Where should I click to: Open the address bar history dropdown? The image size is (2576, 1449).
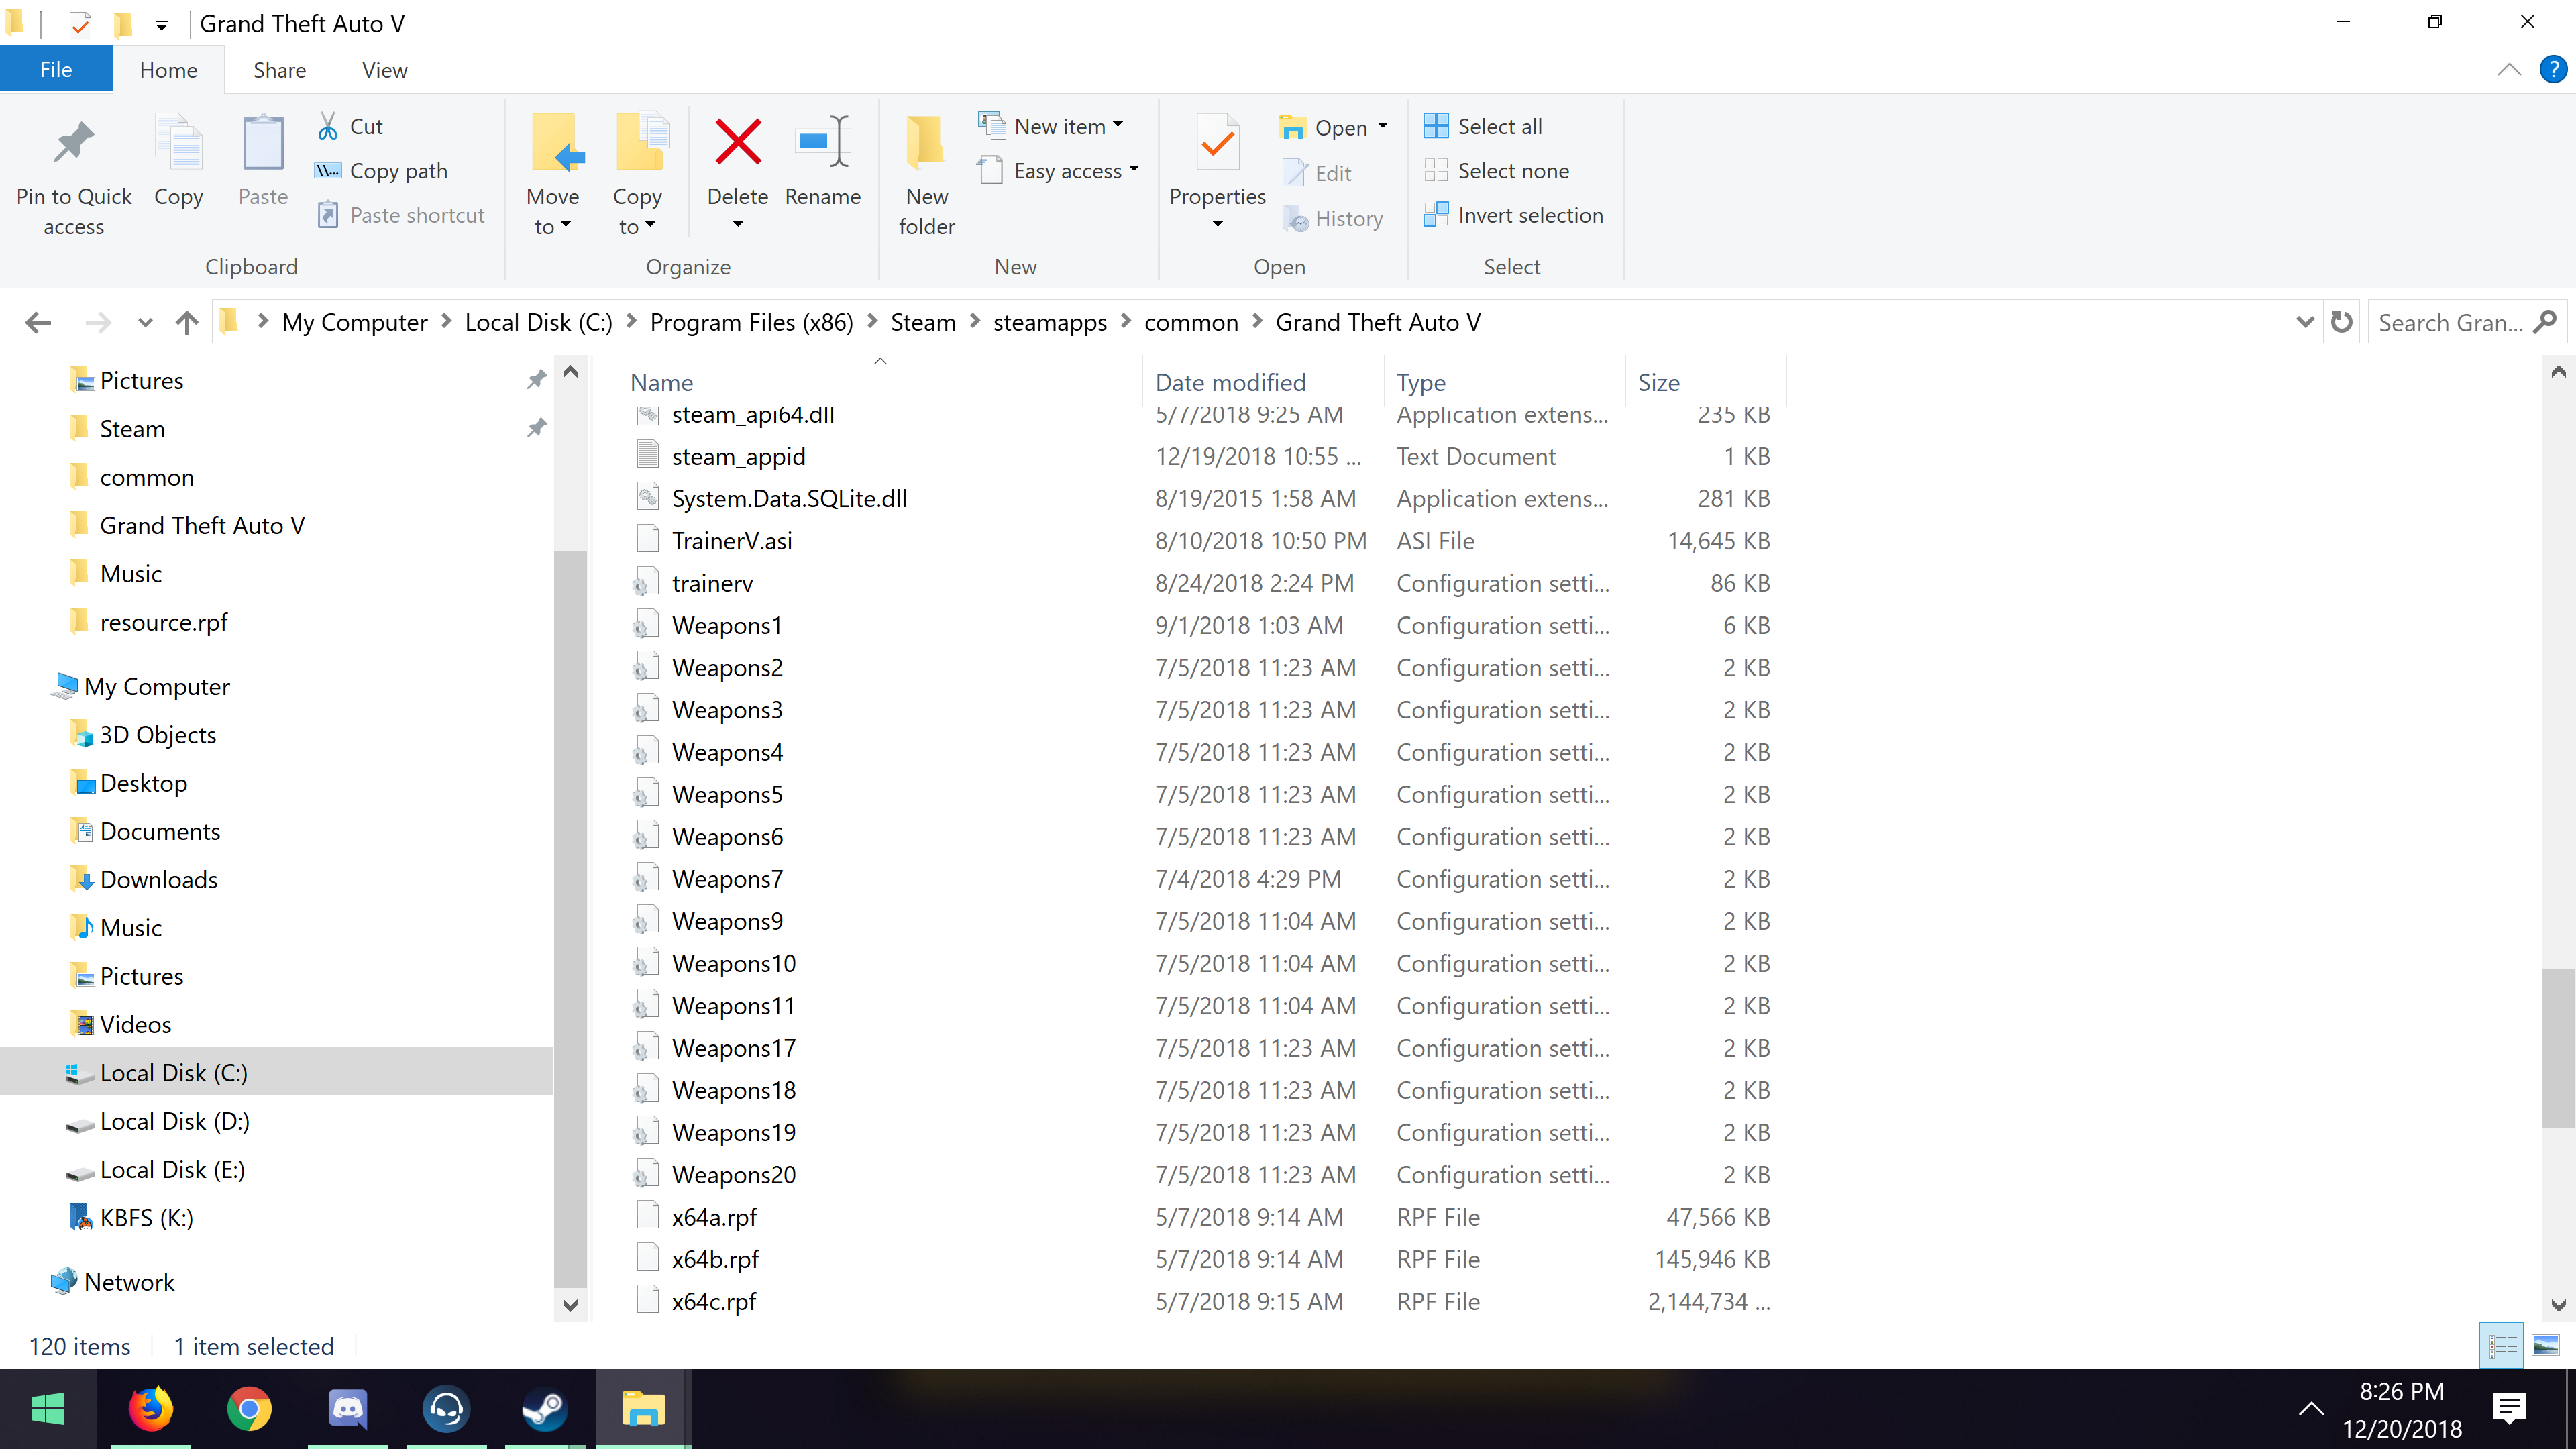click(2304, 322)
